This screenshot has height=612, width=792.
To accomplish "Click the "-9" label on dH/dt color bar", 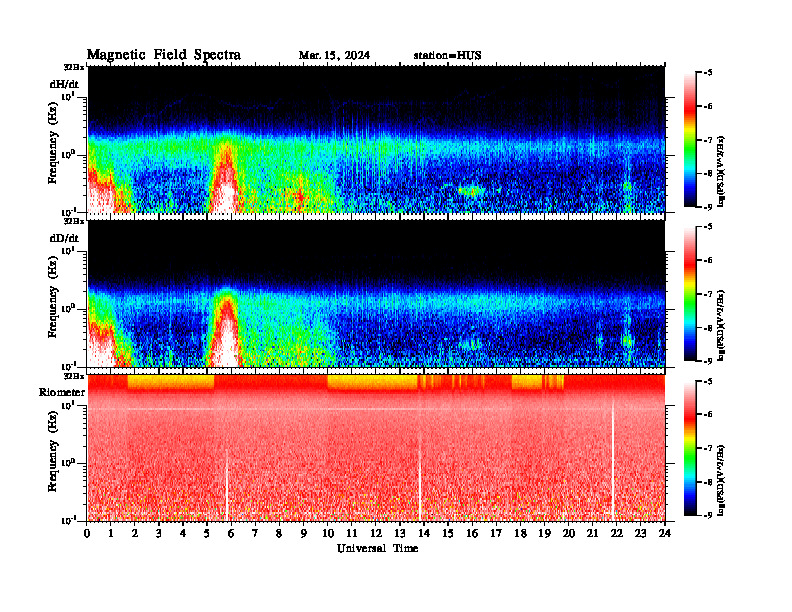I will click(708, 207).
